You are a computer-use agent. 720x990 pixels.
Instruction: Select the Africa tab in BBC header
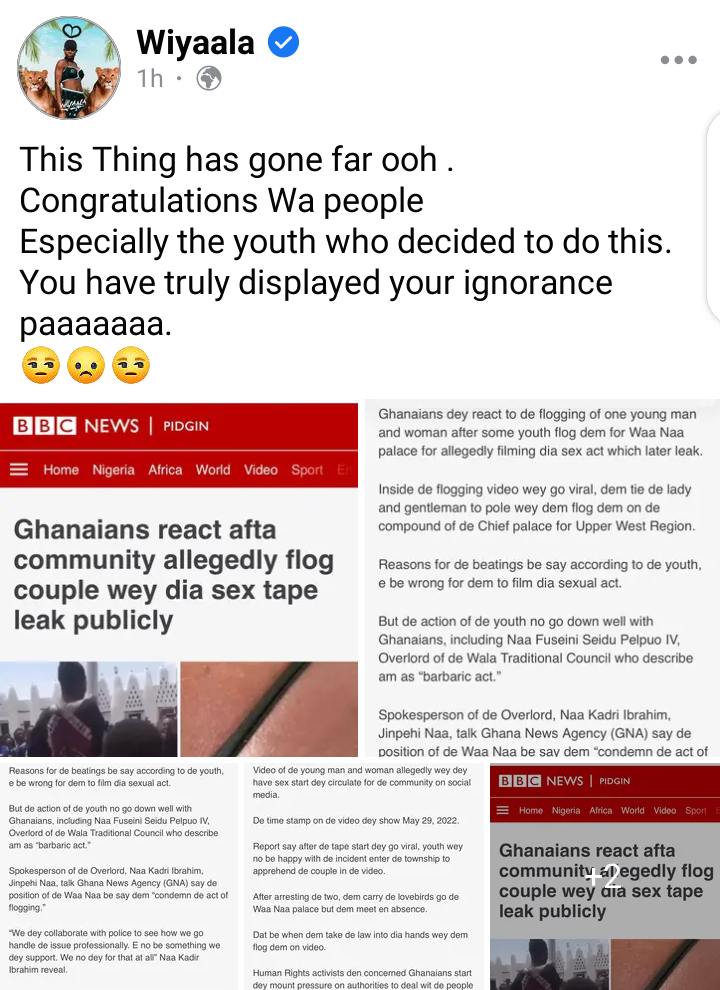165,470
